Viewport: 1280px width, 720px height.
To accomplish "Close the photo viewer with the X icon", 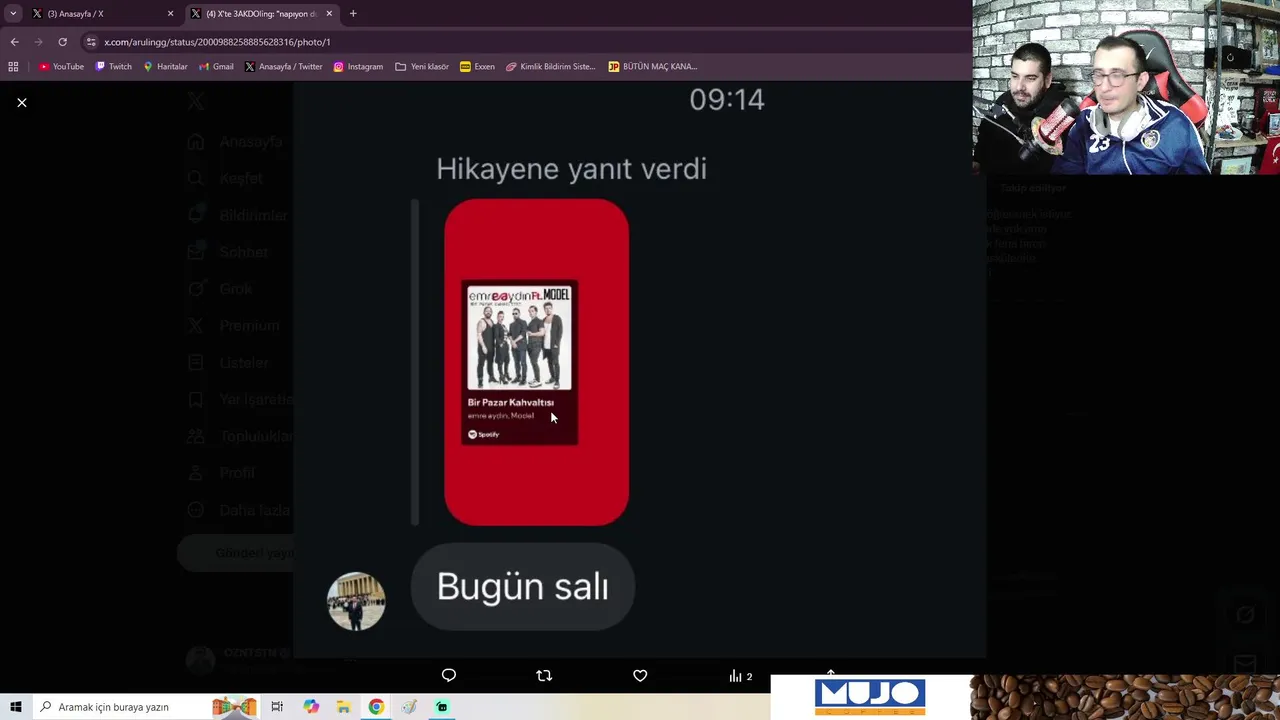I will (x=21, y=102).
